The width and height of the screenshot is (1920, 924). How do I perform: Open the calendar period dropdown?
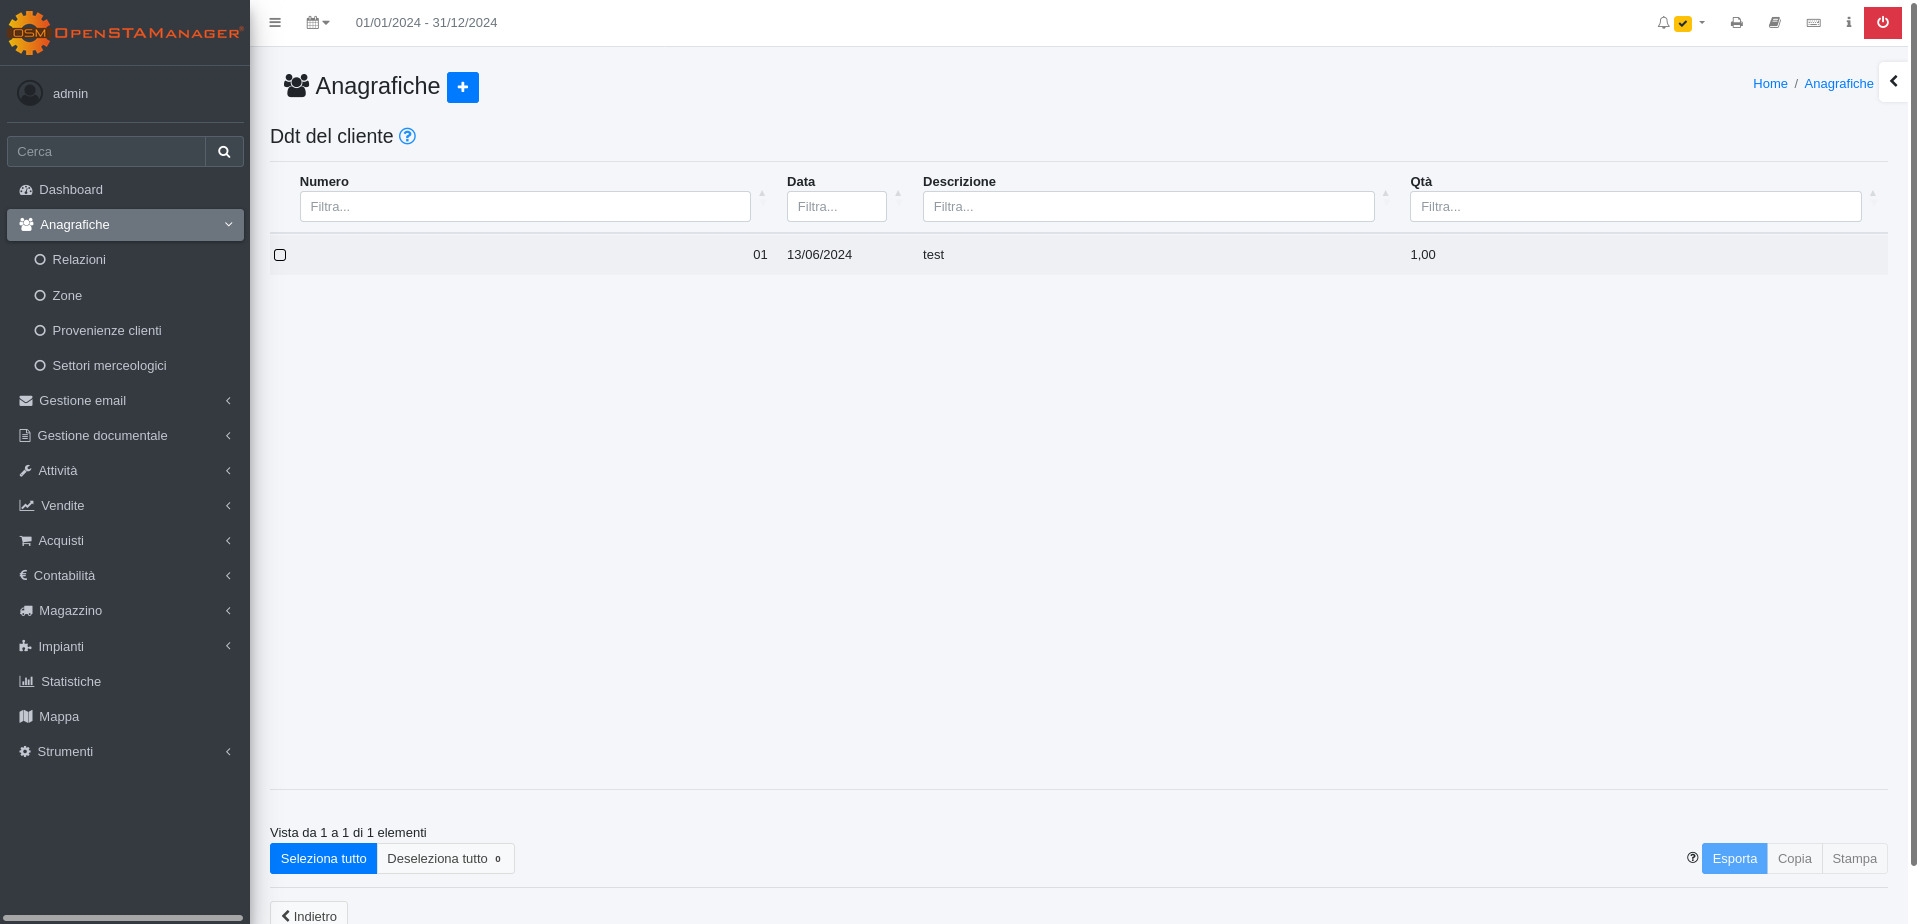(317, 23)
